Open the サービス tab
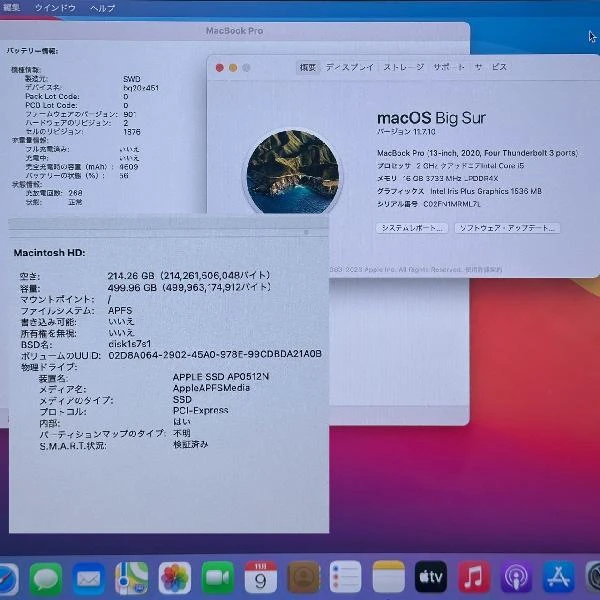Viewport: 600px width, 600px height. (x=491, y=67)
